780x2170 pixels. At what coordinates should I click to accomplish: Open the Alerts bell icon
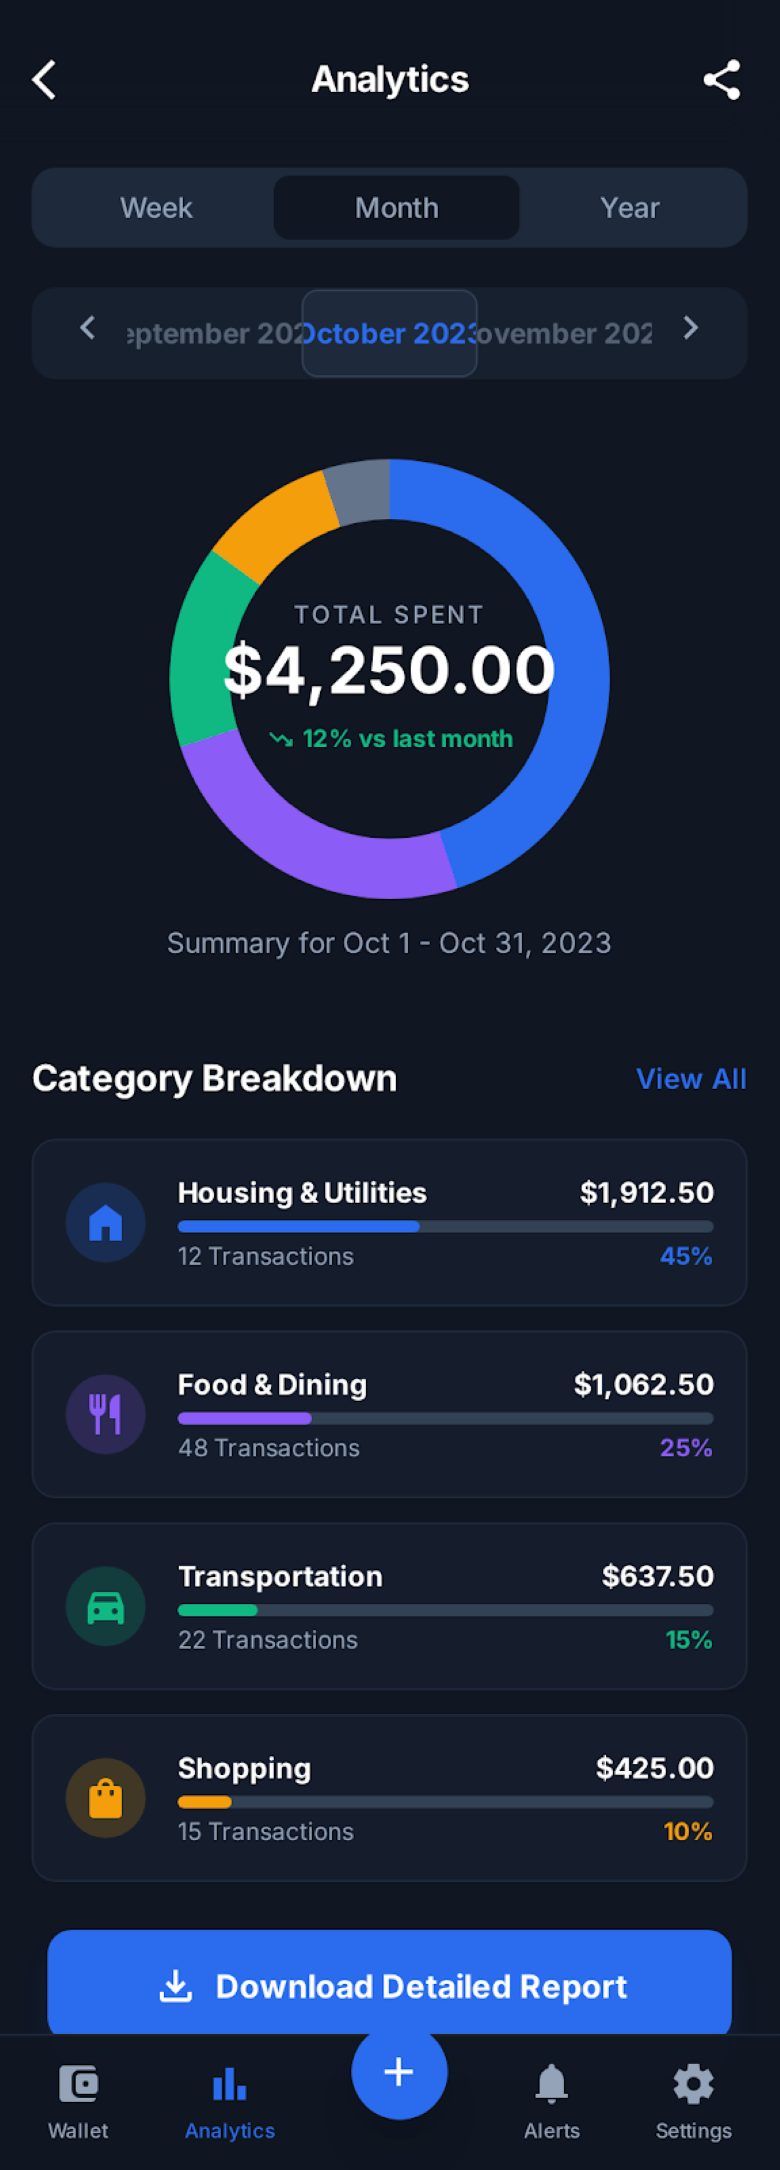click(551, 2084)
